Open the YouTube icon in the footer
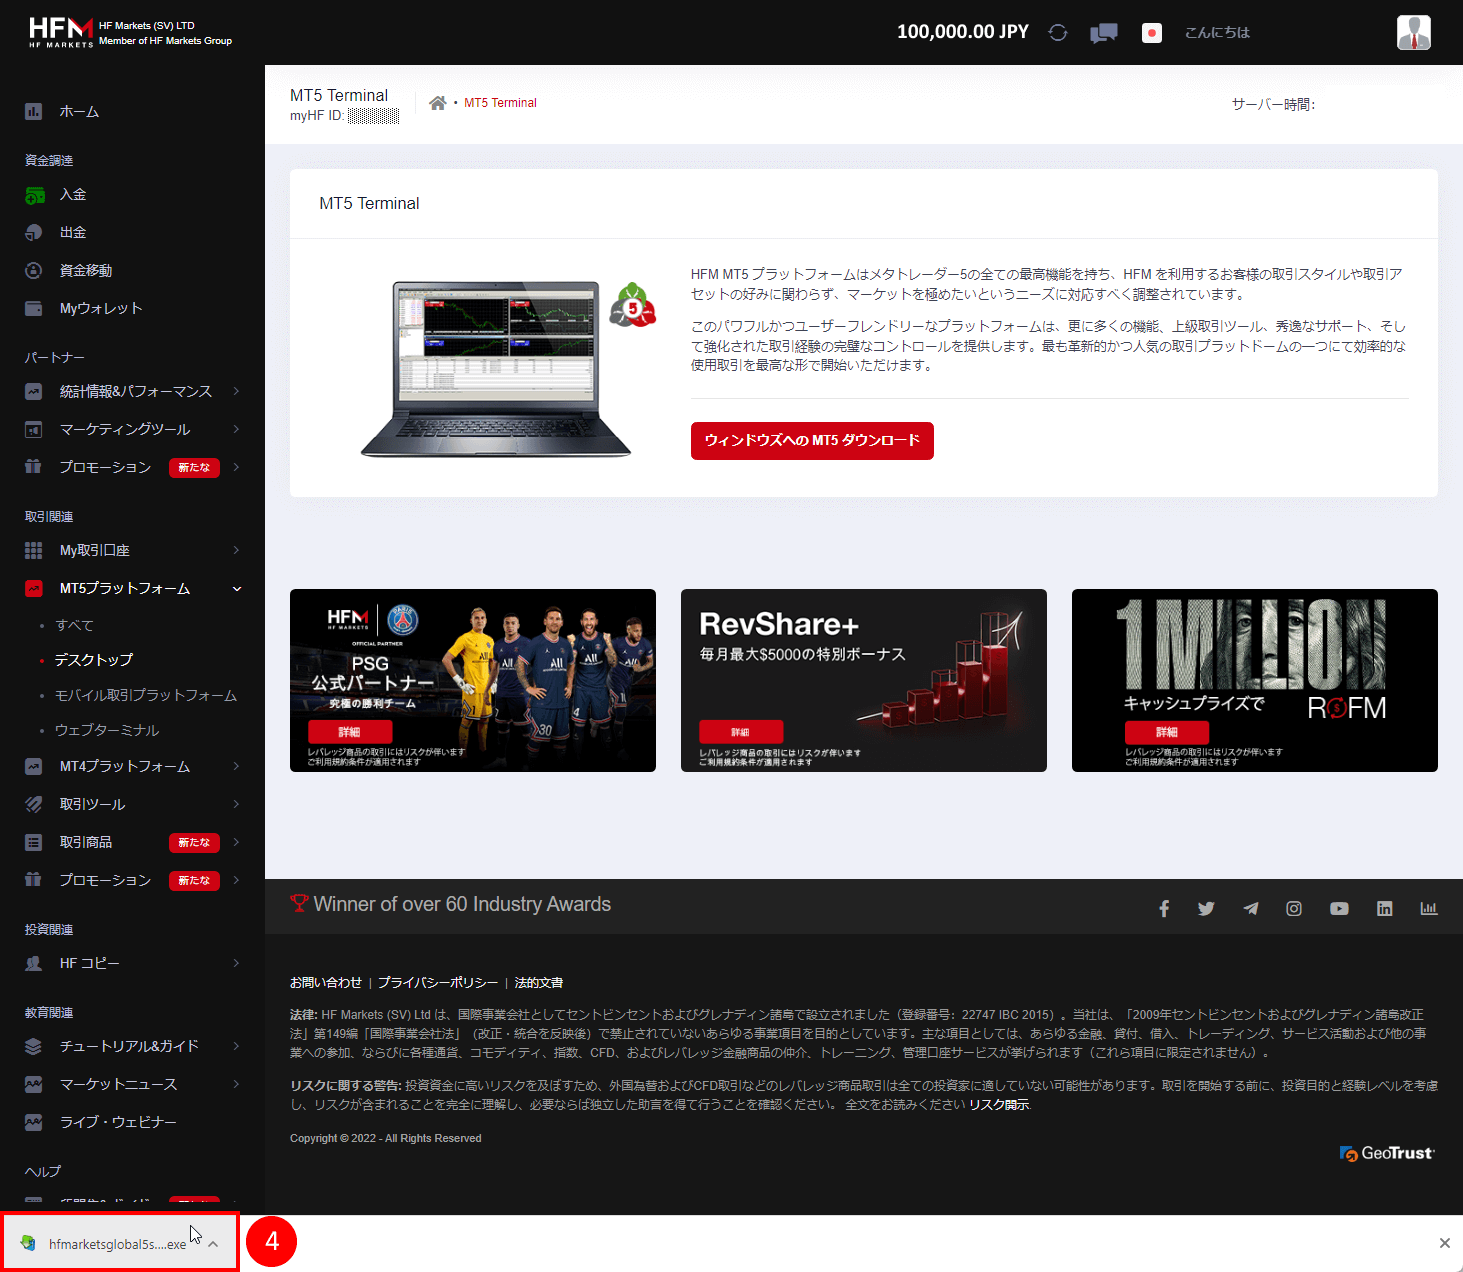 [1339, 908]
